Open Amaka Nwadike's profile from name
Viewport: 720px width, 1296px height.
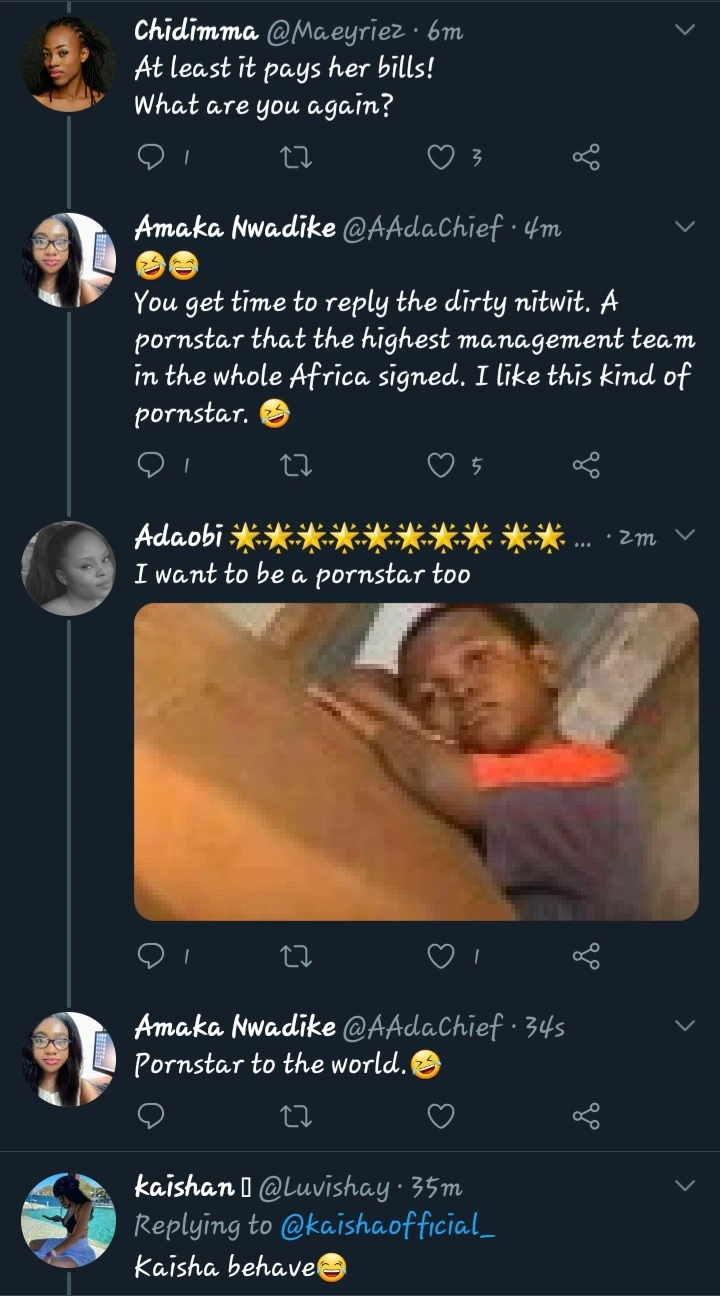235,228
